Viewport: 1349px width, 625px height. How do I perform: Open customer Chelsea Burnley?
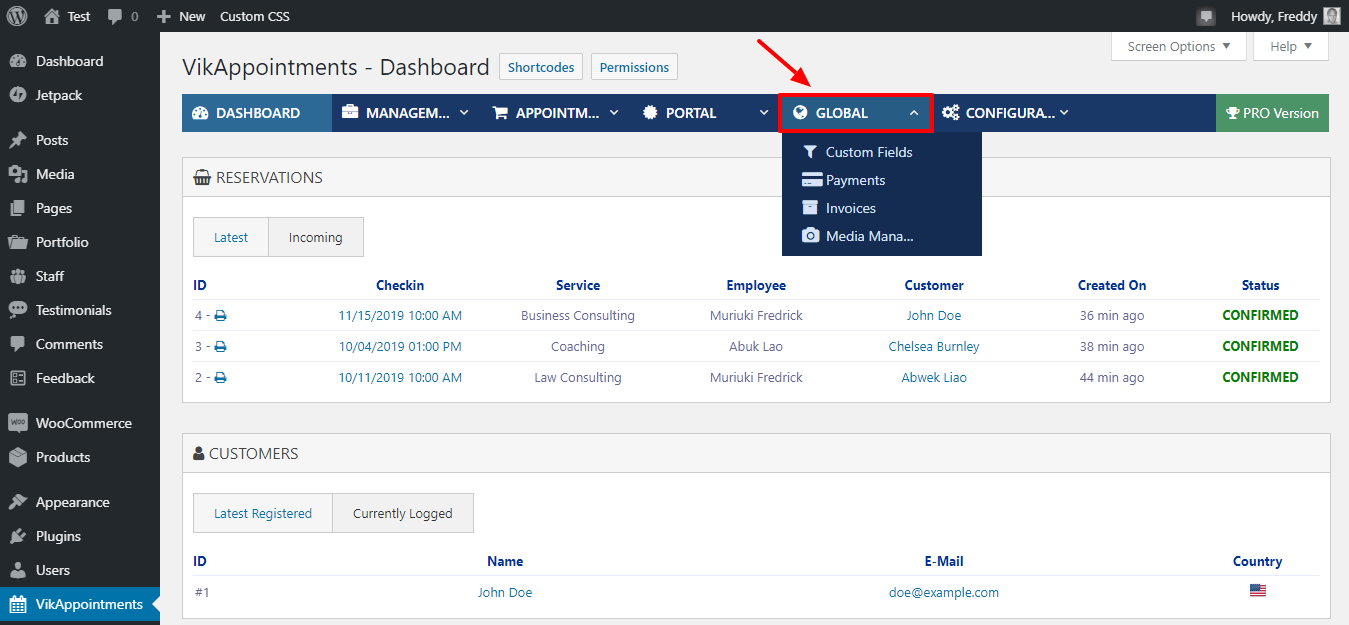coord(934,347)
